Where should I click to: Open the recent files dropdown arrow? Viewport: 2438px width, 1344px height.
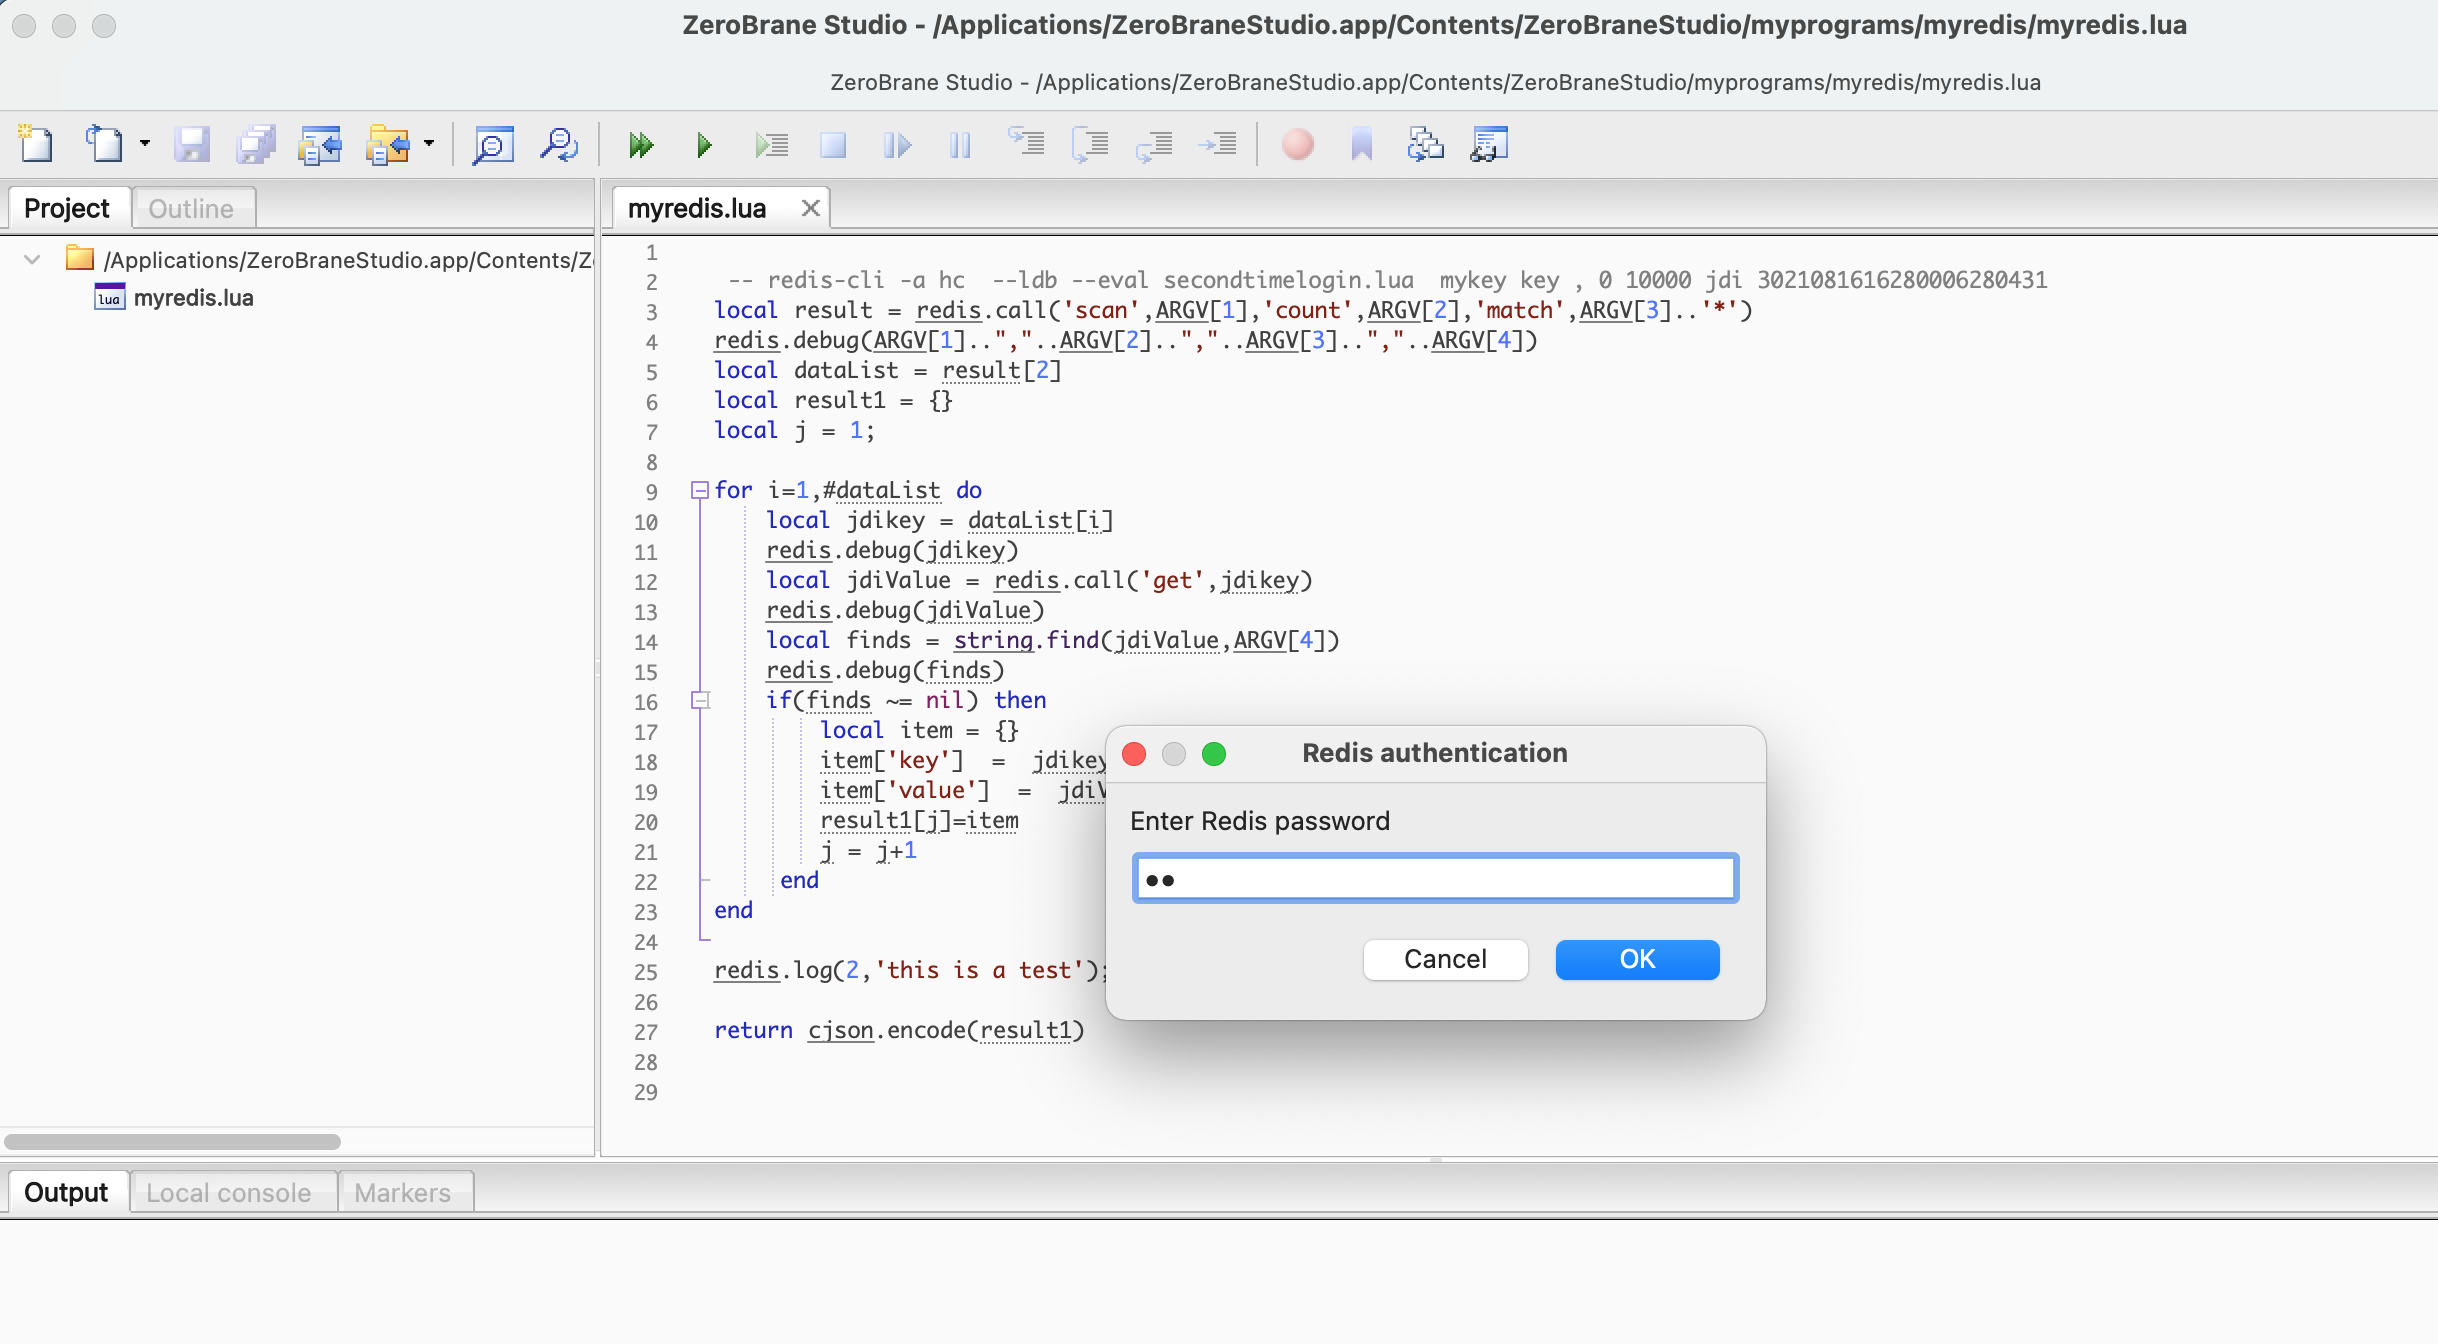tap(145, 145)
